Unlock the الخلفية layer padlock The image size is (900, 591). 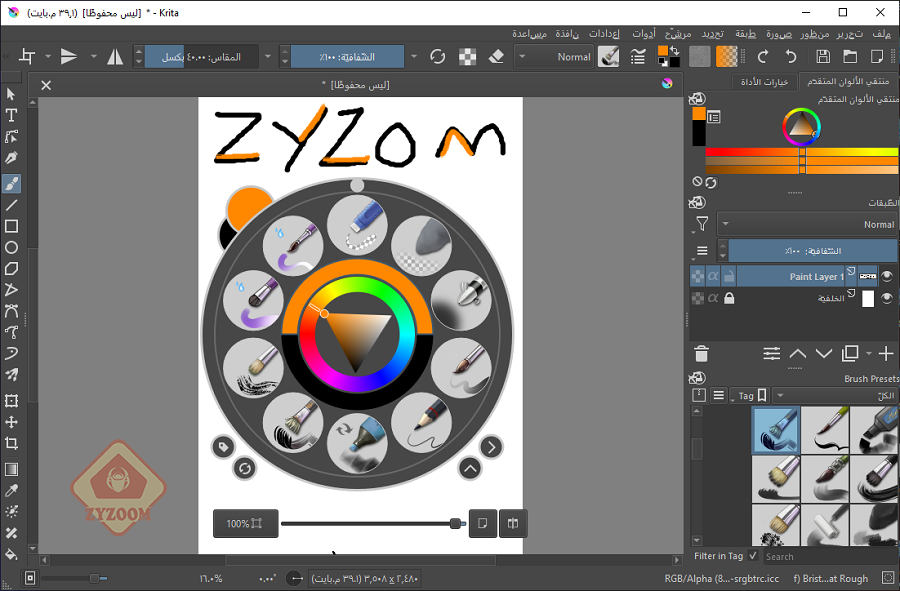[x=729, y=298]
